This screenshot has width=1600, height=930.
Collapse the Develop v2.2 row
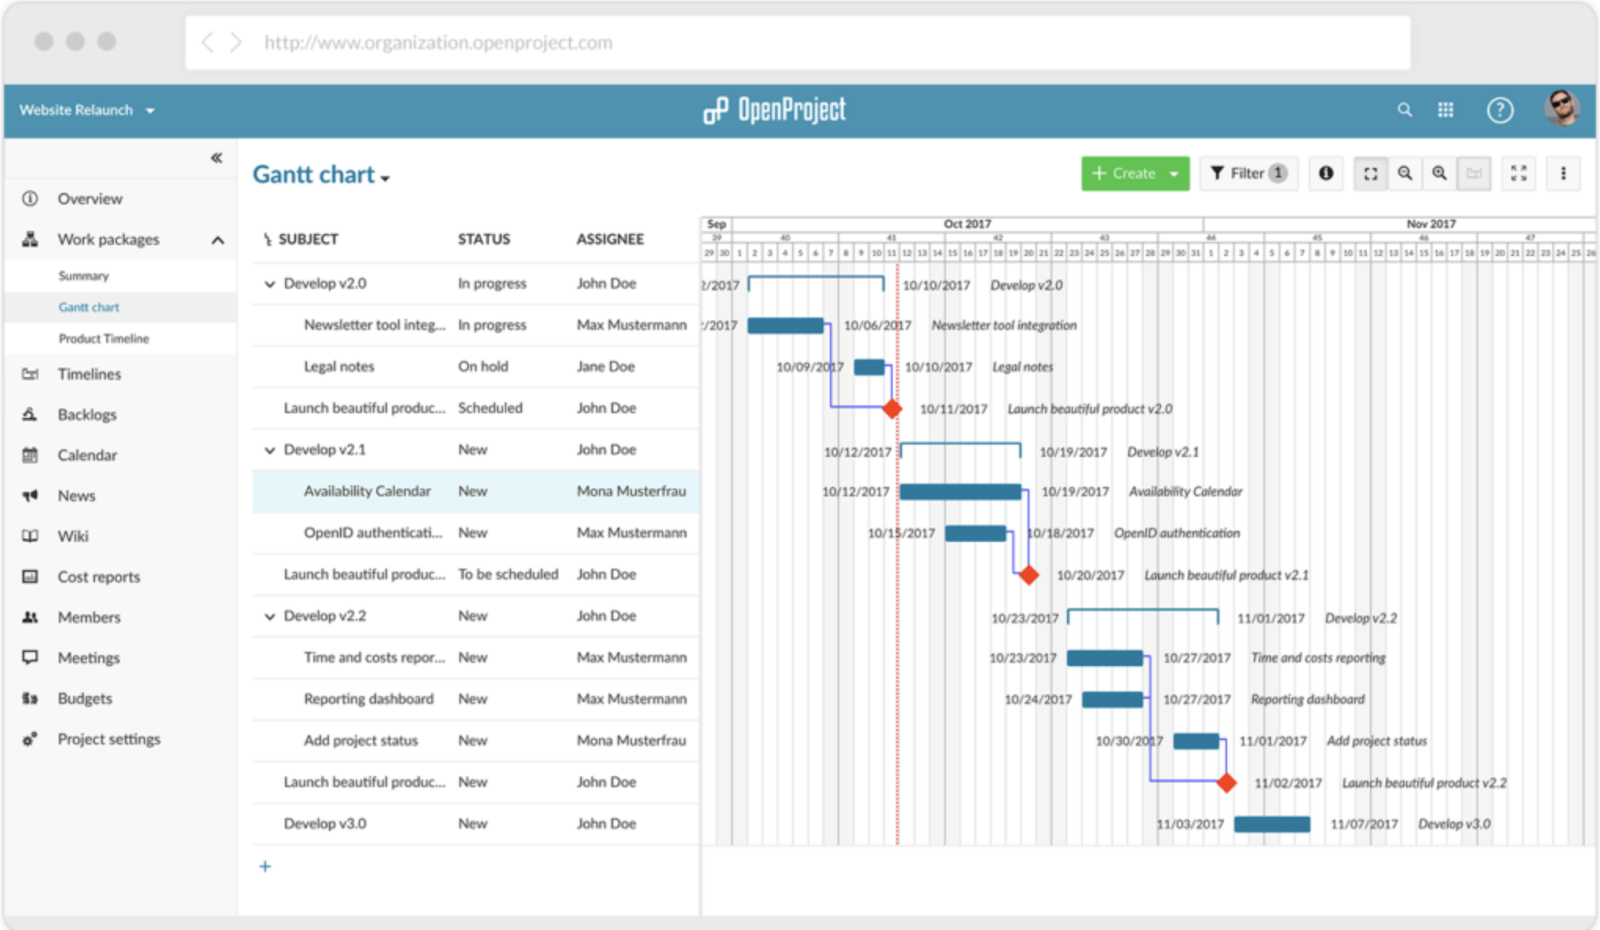(x=269, y=616)
